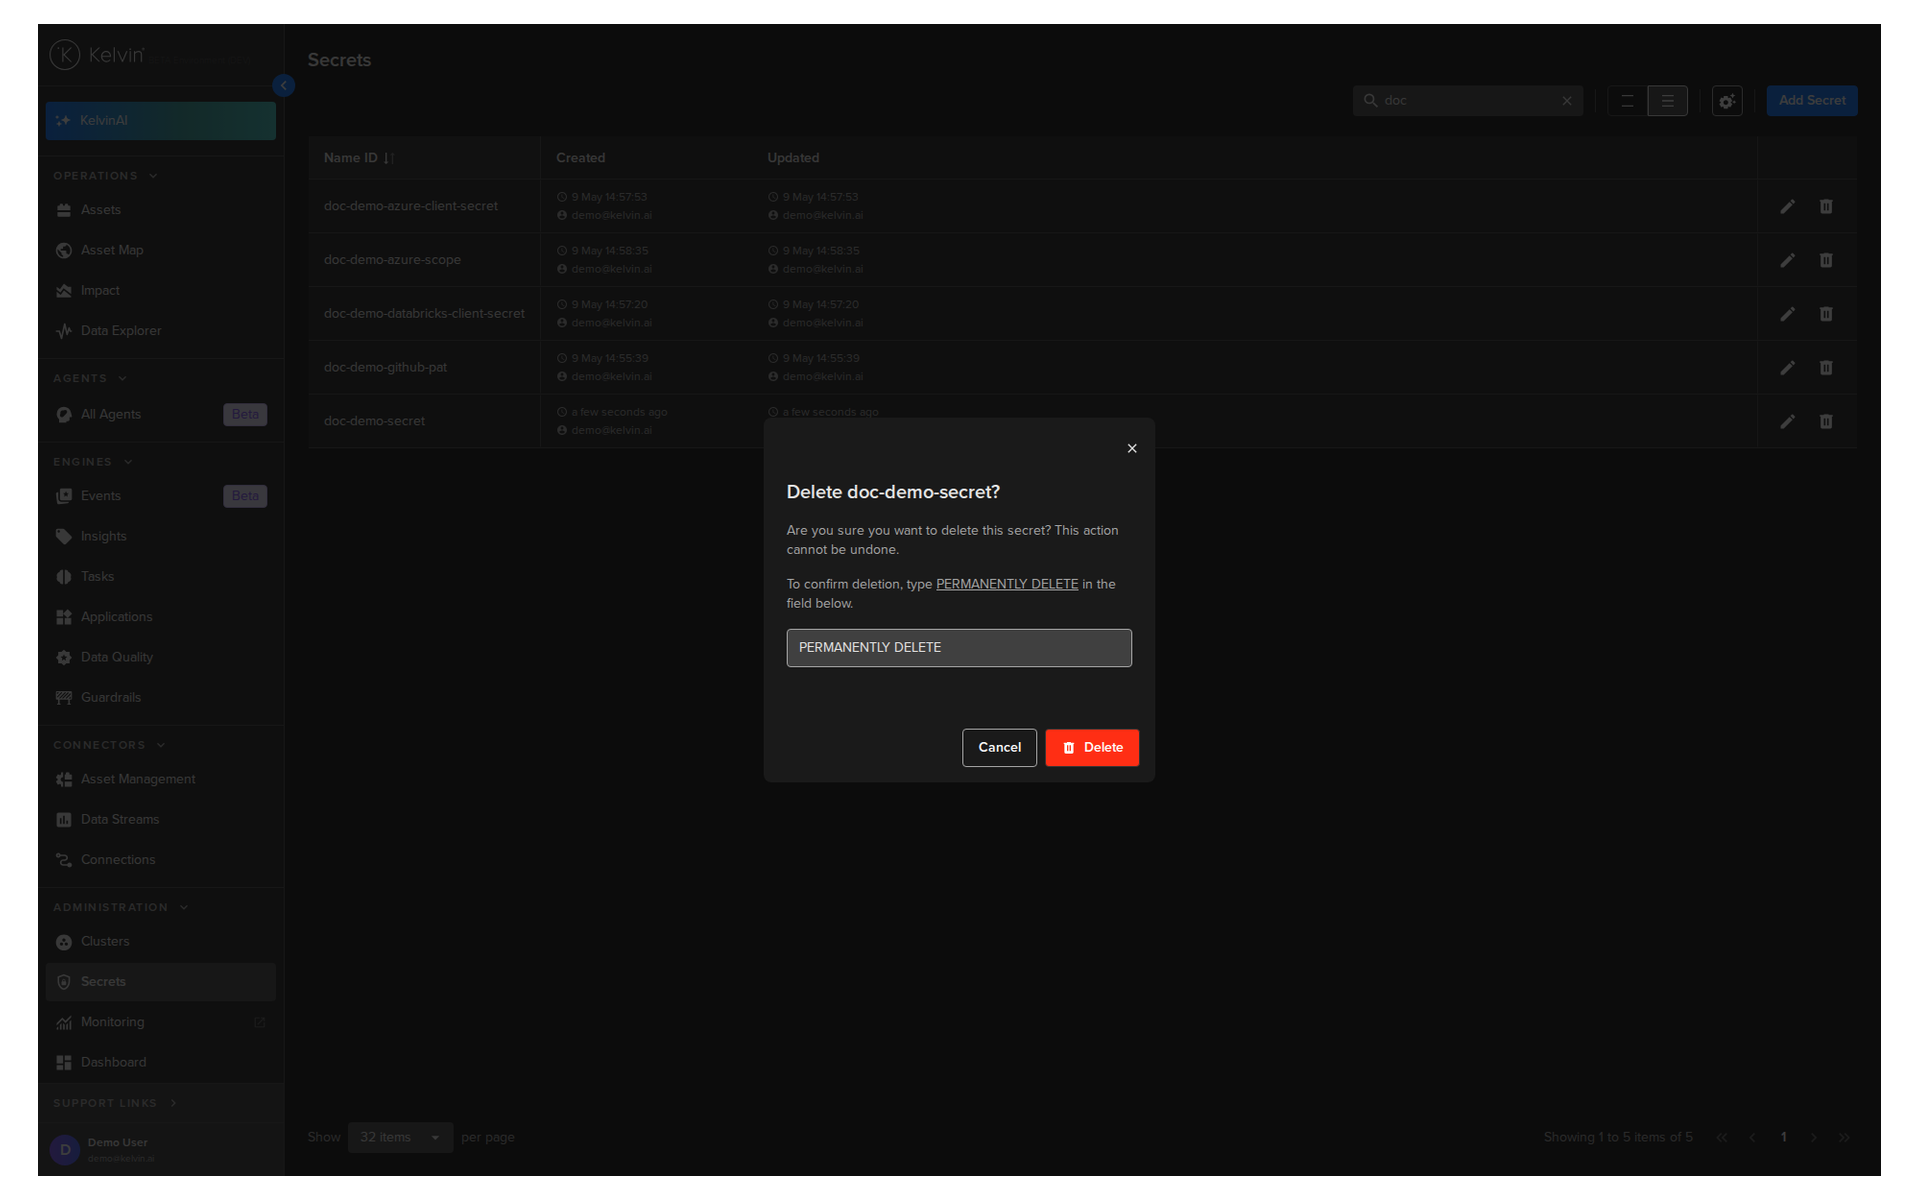The image size is (1920, 1200).
Task: Open Assets in the sidebar
Action: coord(160,210)
